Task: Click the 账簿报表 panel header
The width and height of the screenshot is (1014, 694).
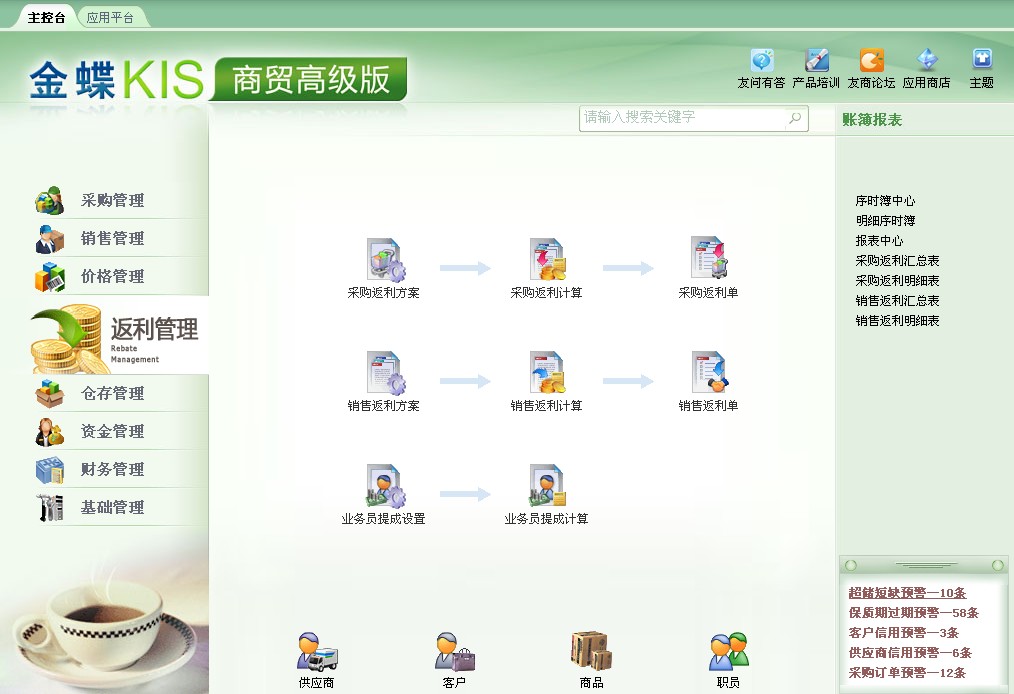Action: point(872,120)
